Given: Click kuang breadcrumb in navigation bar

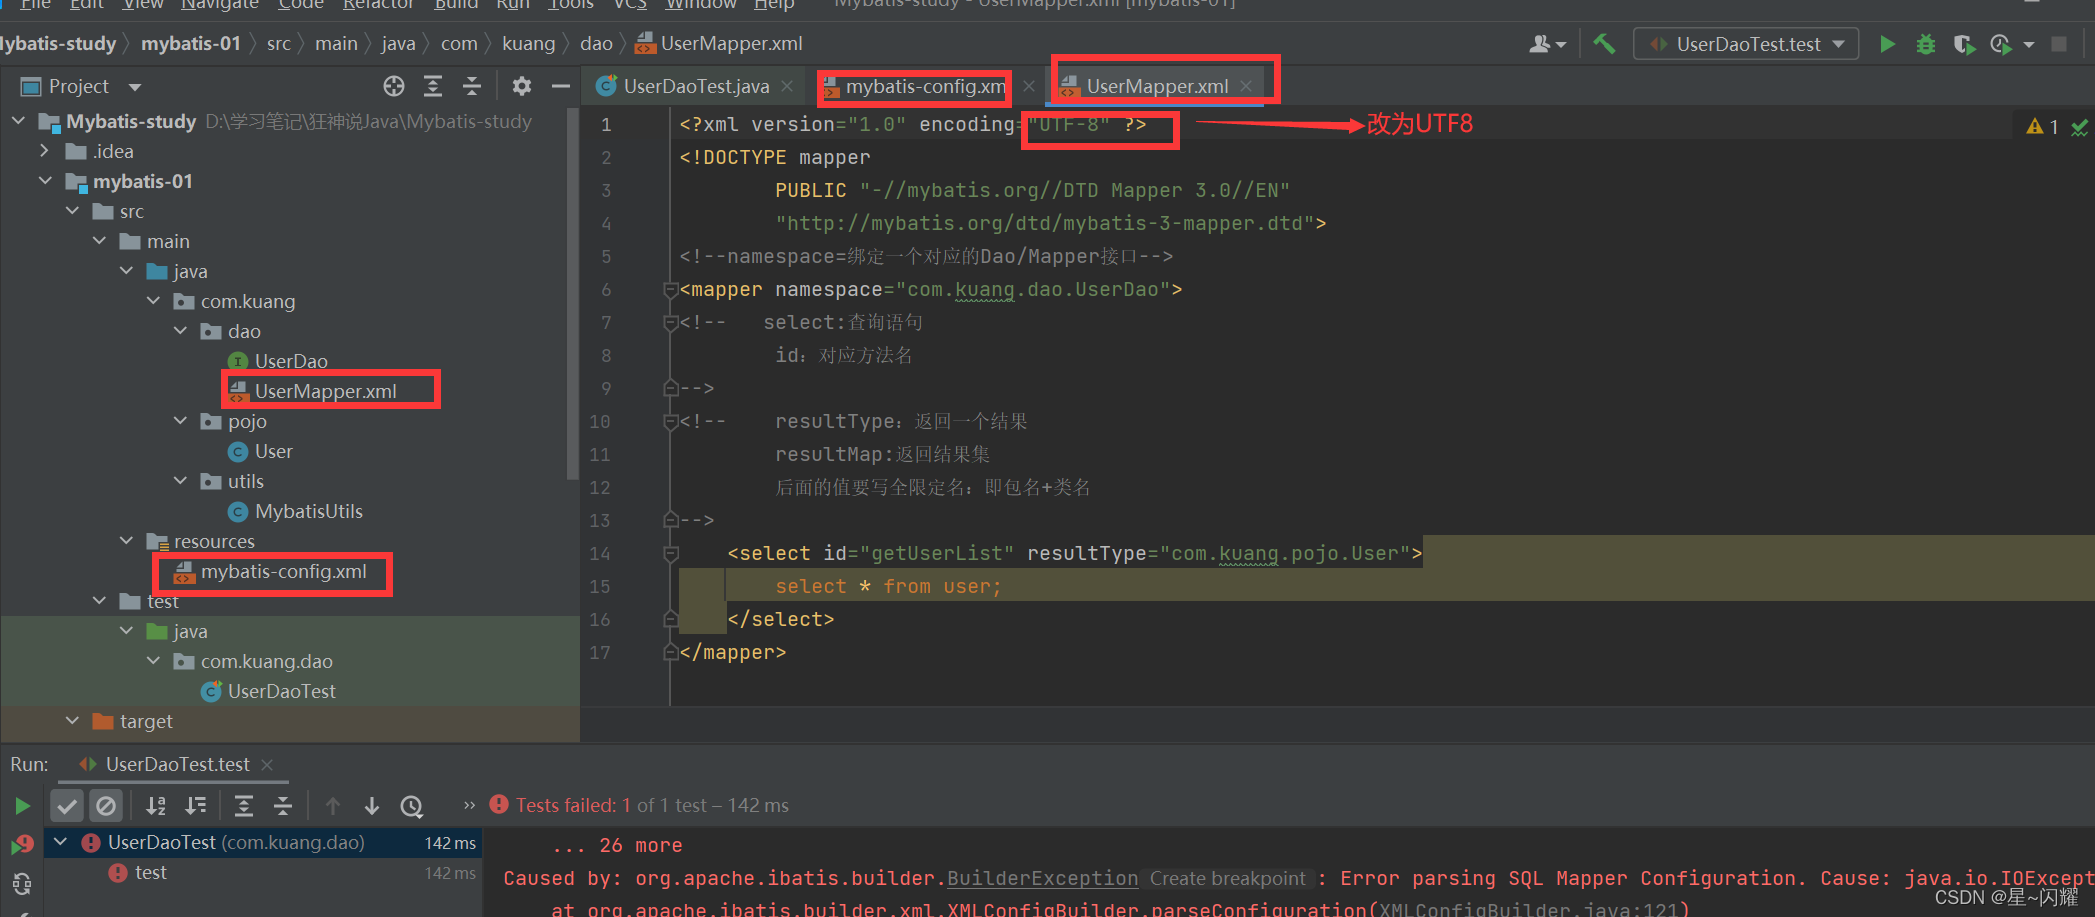Looking at the screenshot, I should coord(528,44).
